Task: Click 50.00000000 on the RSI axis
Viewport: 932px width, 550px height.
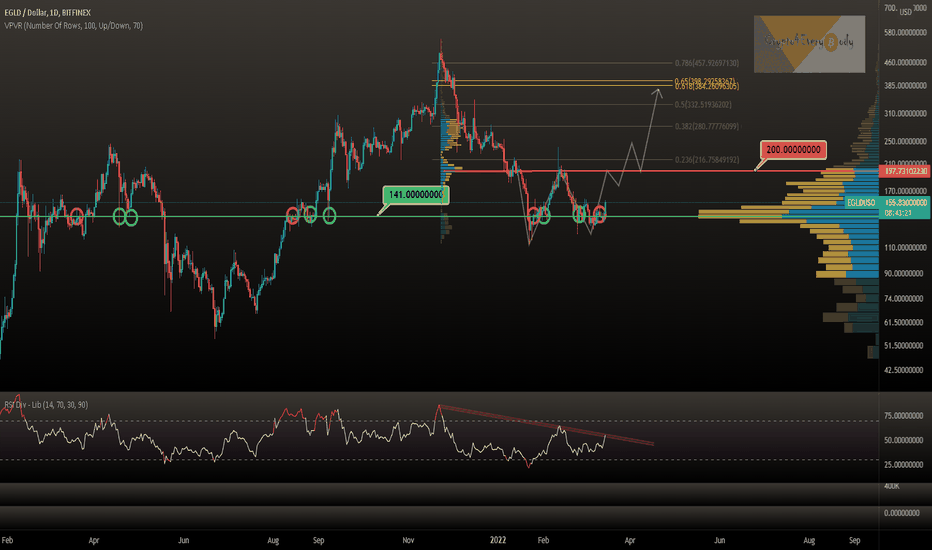Action: (x=903, y=440)
